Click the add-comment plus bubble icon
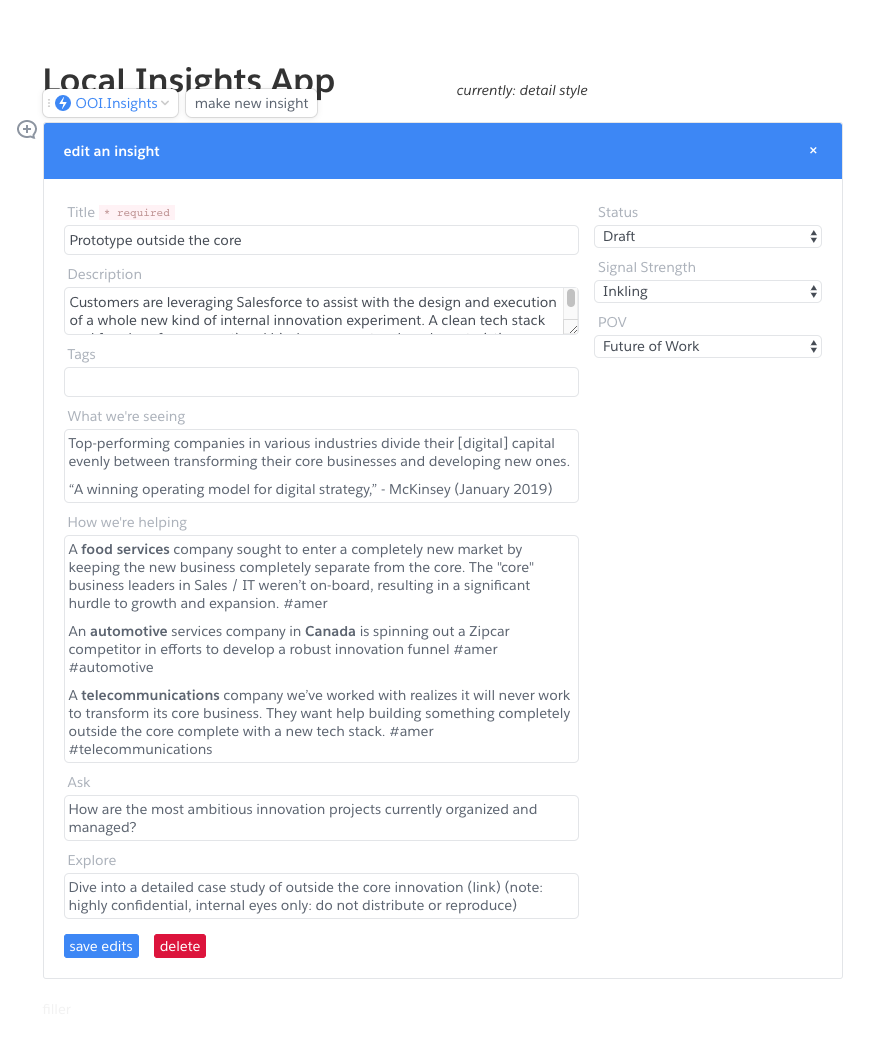 [x=28, y=129]
